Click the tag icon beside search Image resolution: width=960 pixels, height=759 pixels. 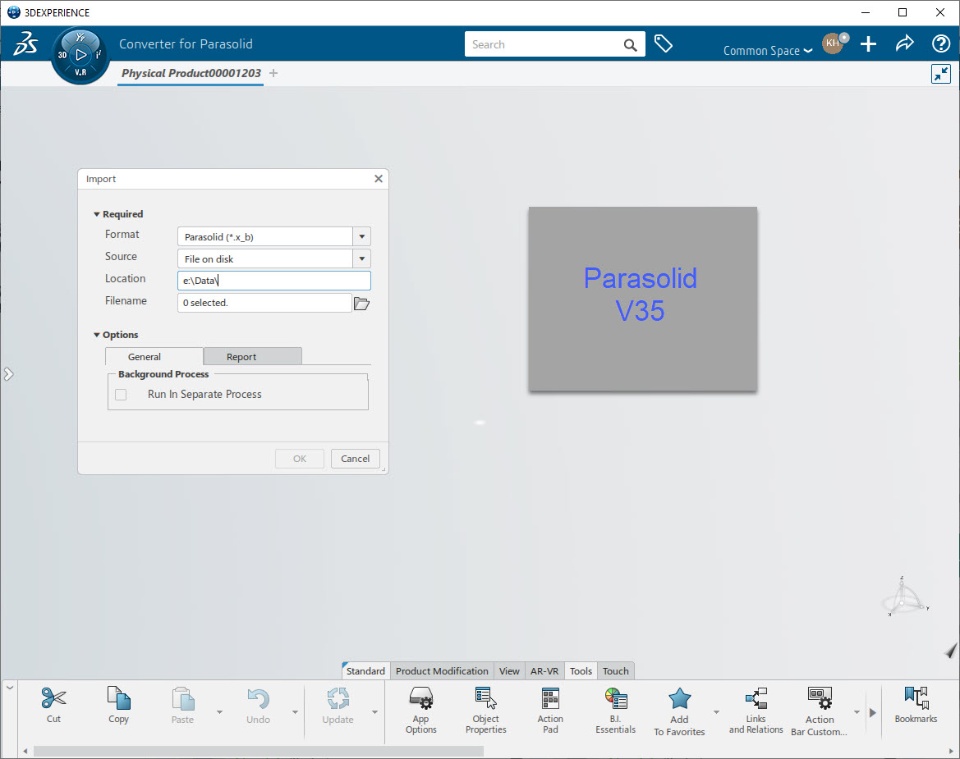coord(663,44)
